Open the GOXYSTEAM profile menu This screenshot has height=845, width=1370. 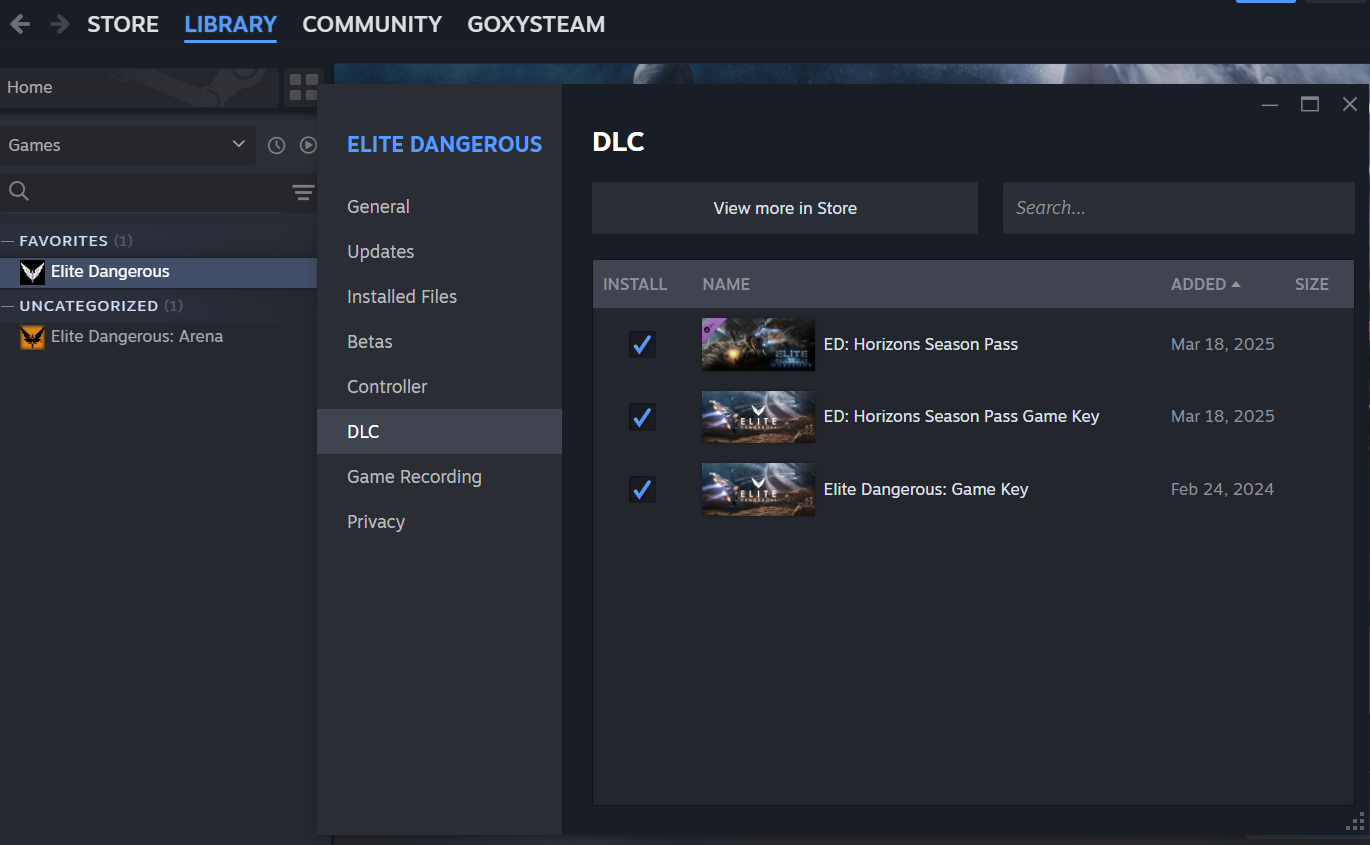[x=536, y=24]
